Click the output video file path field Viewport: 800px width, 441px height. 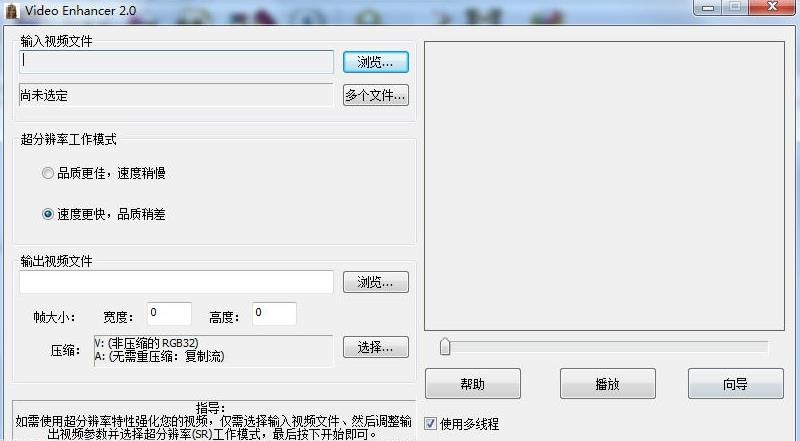(x=177, y=282)
